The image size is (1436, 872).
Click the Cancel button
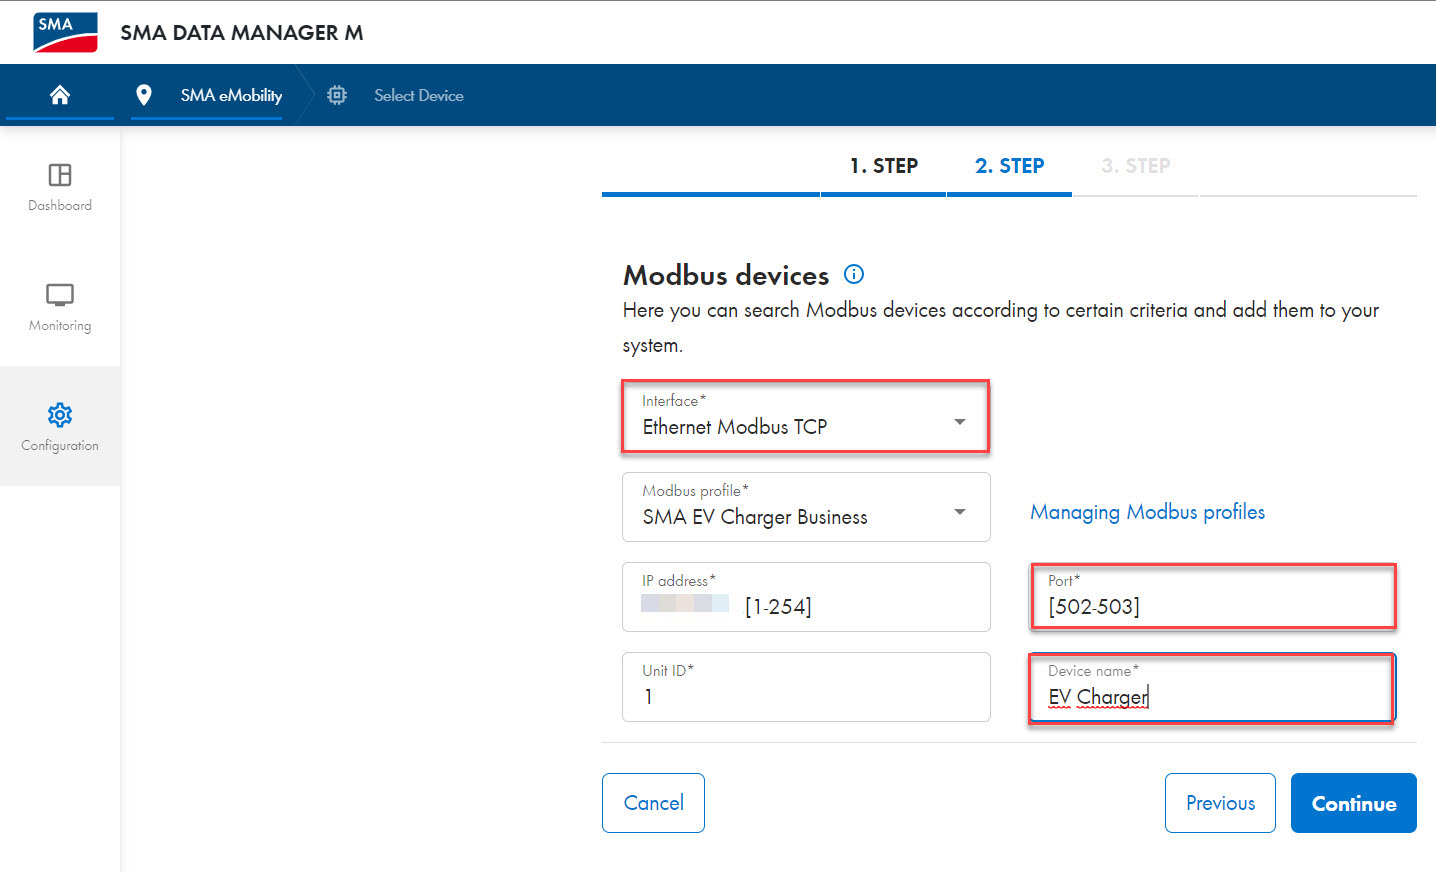[654, 803]
